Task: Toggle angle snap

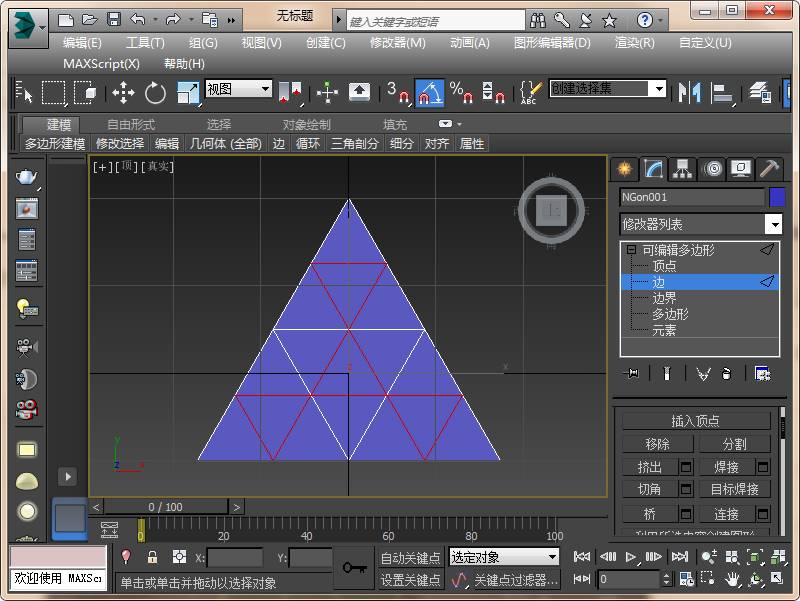Action: [430, 92]
